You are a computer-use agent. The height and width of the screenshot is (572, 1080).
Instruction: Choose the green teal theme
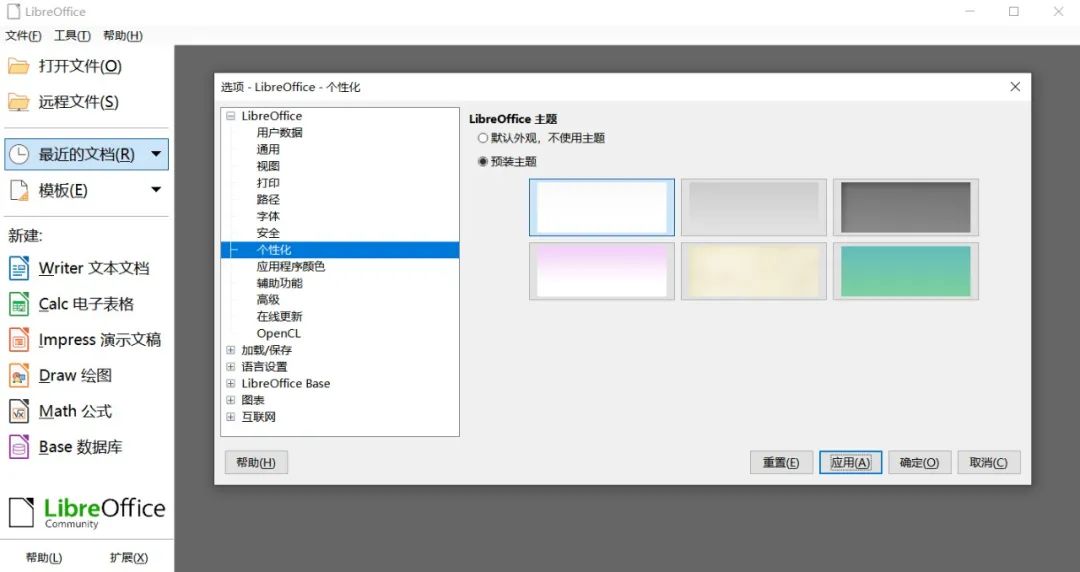coord(906,271)
